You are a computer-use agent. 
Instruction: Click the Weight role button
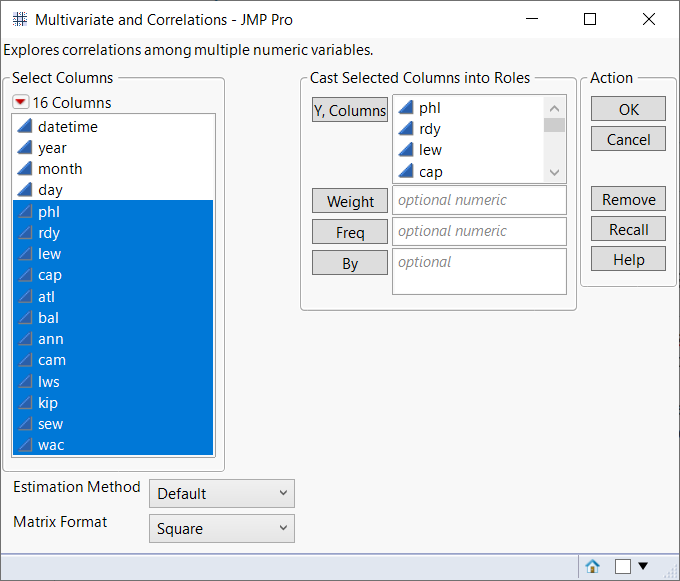pos(350,202)
